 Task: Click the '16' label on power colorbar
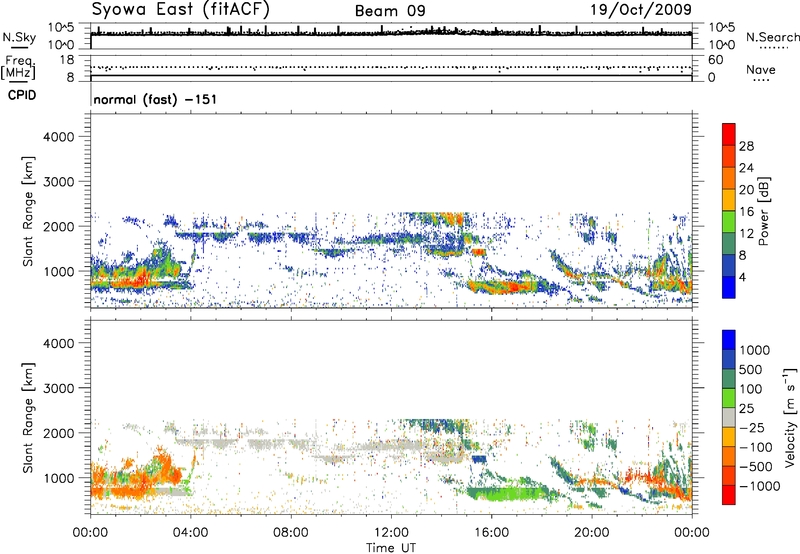[x=746, y=212]
